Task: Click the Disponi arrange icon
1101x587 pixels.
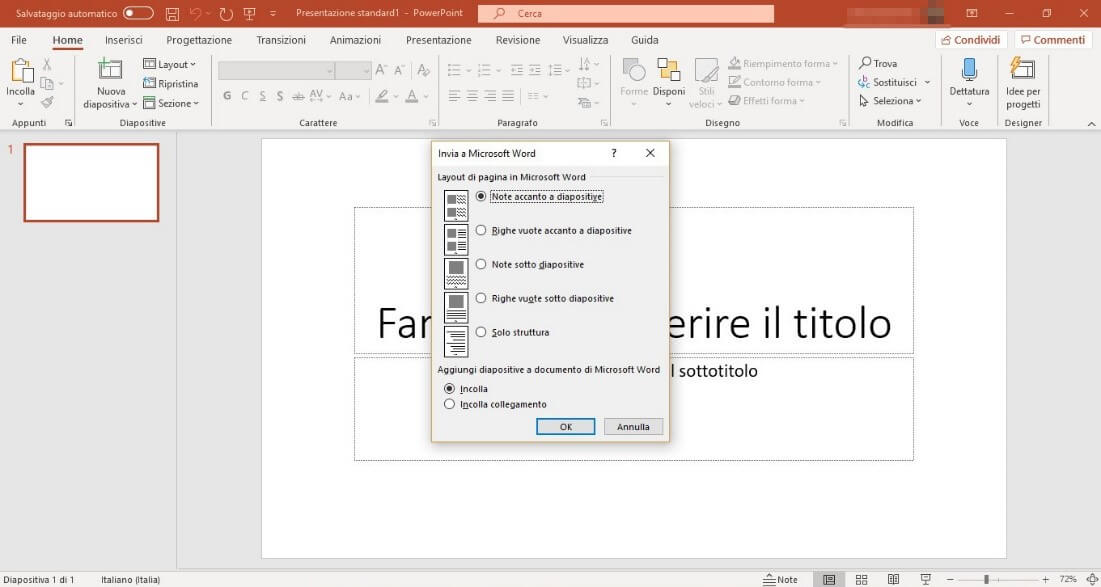Action: pyautogui.click(x=668, y=70)
